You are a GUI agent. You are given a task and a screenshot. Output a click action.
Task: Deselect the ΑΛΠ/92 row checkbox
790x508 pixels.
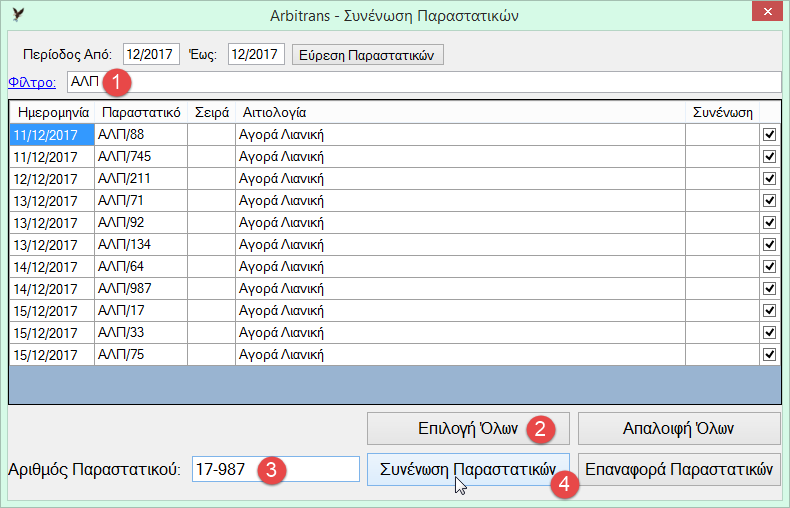769,222
